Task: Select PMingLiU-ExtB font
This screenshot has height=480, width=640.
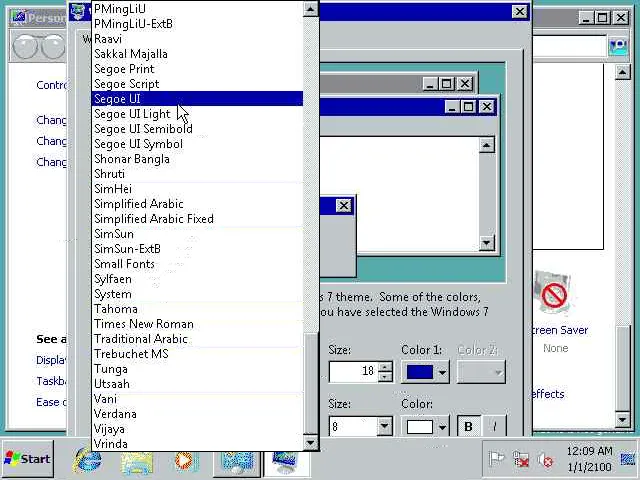Action: (198, 24)
